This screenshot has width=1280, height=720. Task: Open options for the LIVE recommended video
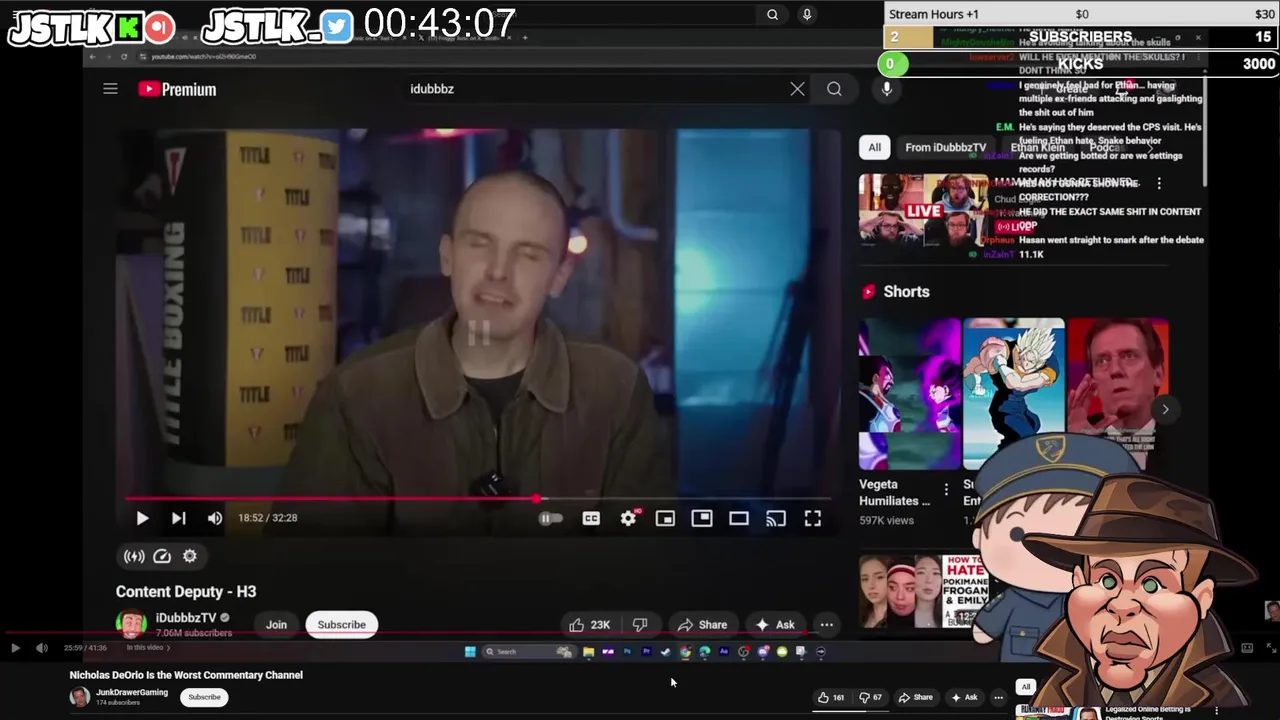[1159, 184]
